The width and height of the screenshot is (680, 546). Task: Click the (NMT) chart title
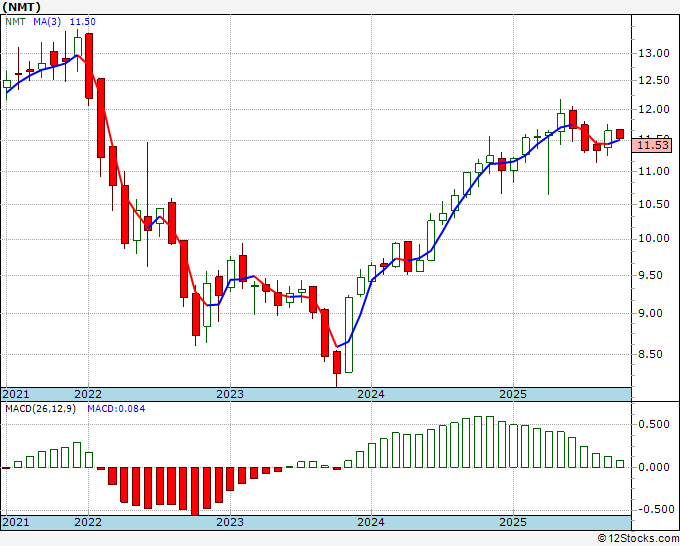[22, 7]
